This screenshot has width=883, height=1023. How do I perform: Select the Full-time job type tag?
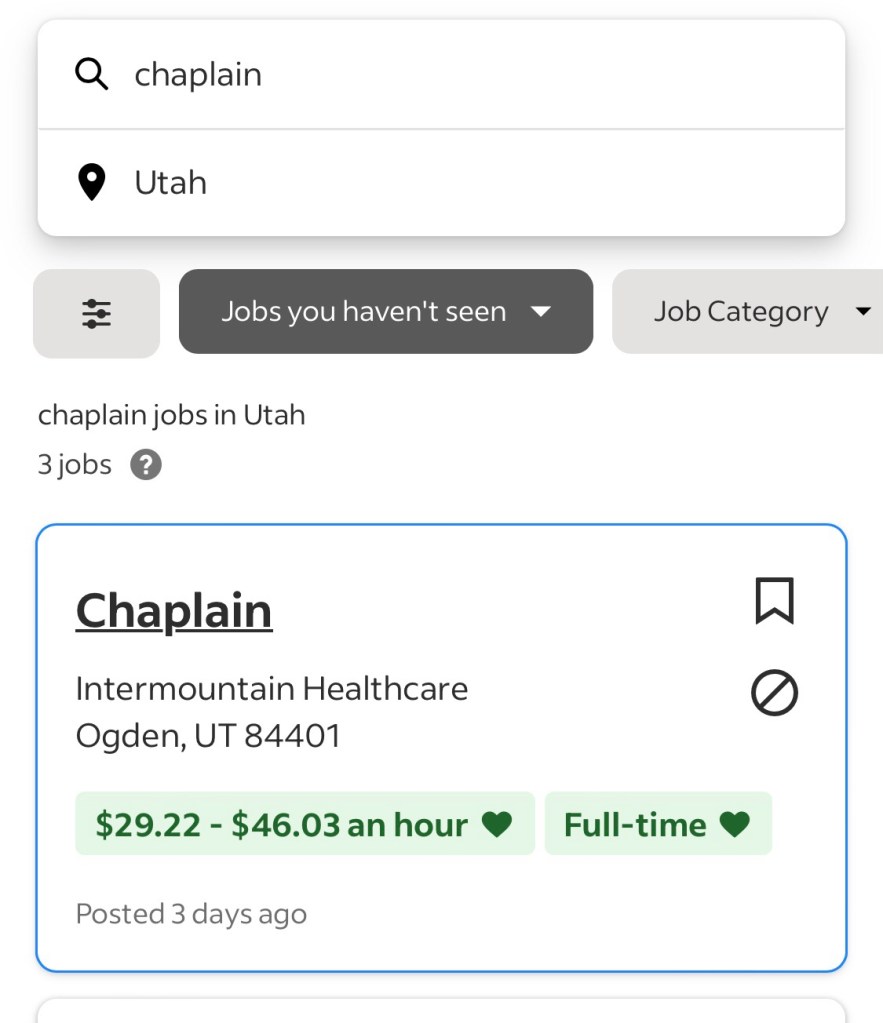tap(635, 825)
